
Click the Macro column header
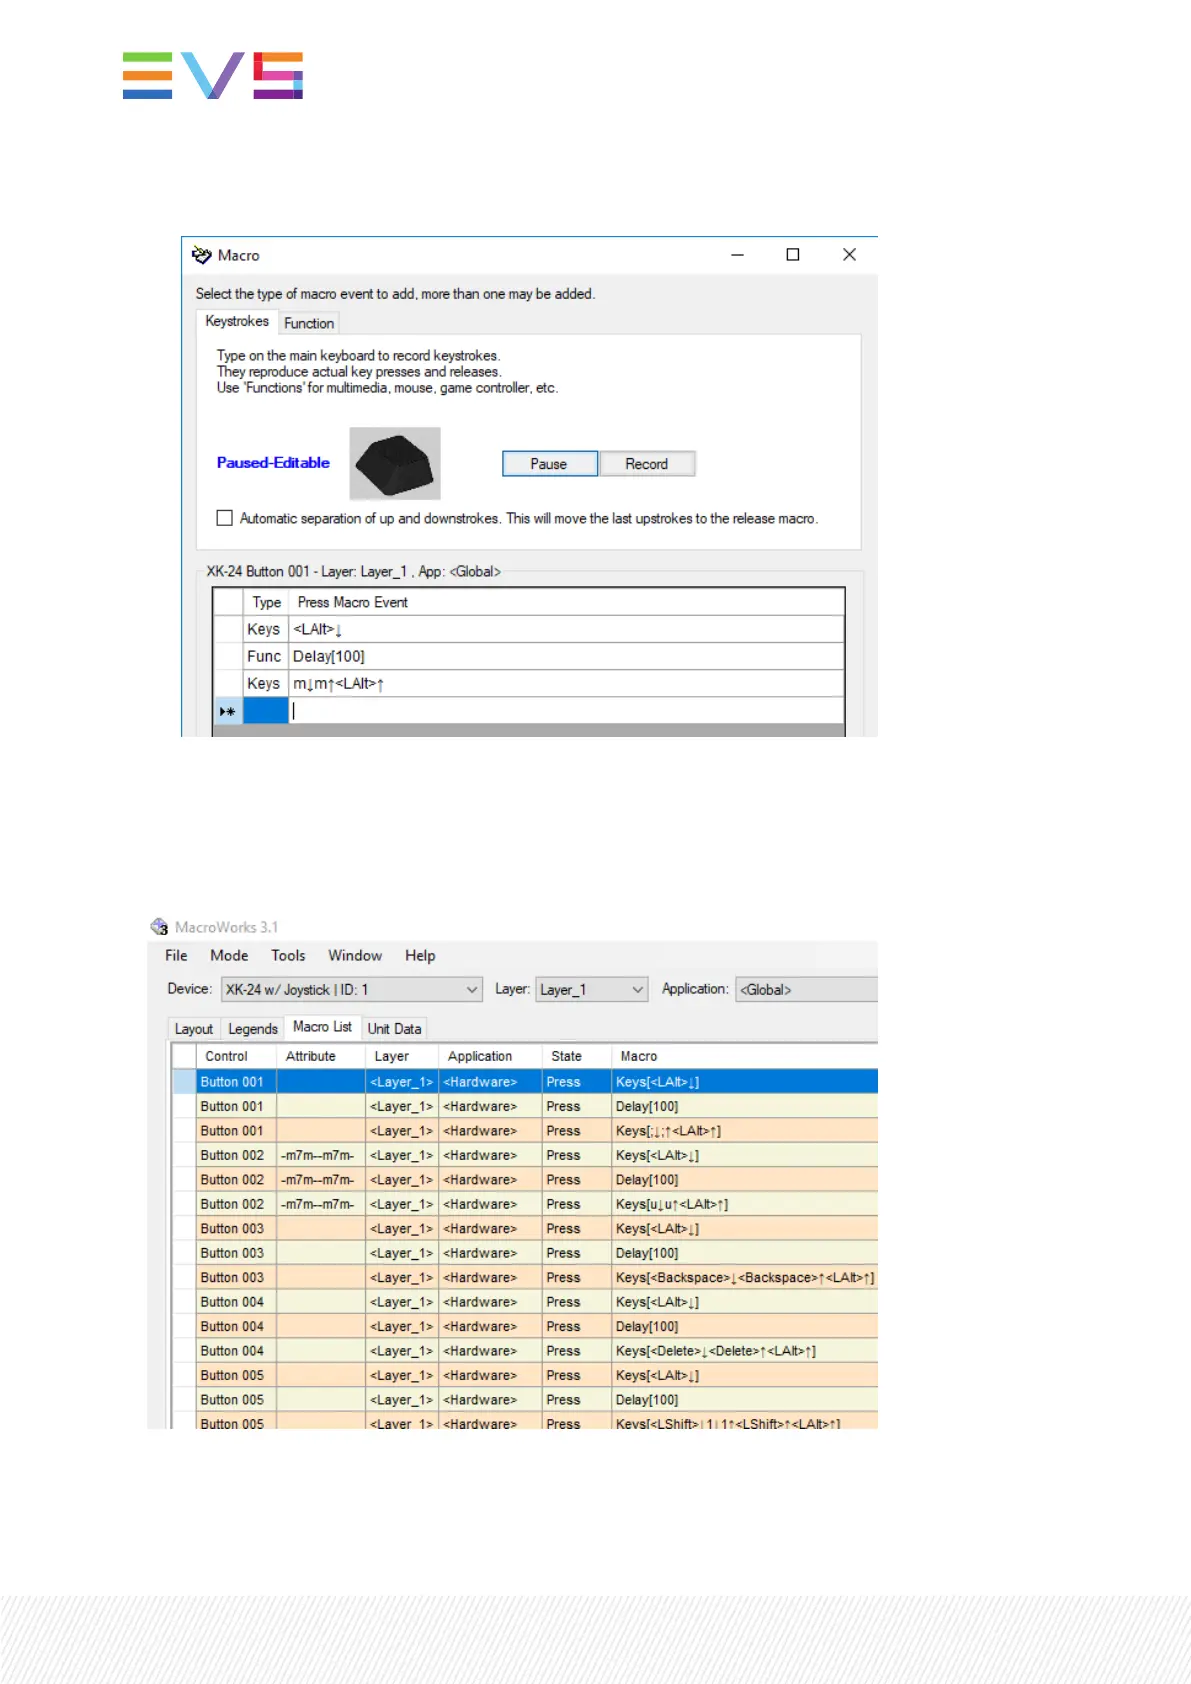744,1056
